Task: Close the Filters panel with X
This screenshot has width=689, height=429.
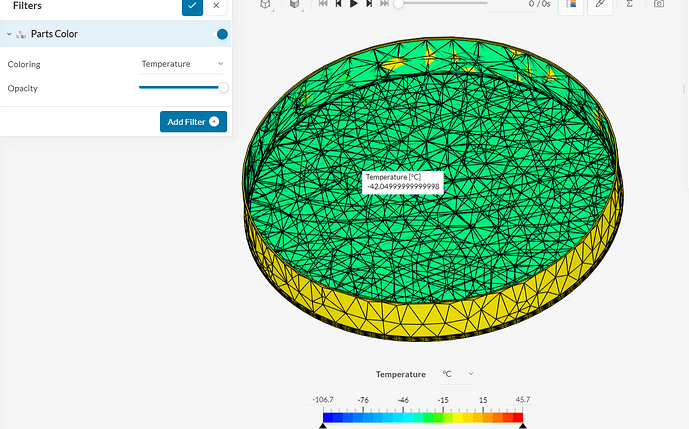Action: click(216, 6)
